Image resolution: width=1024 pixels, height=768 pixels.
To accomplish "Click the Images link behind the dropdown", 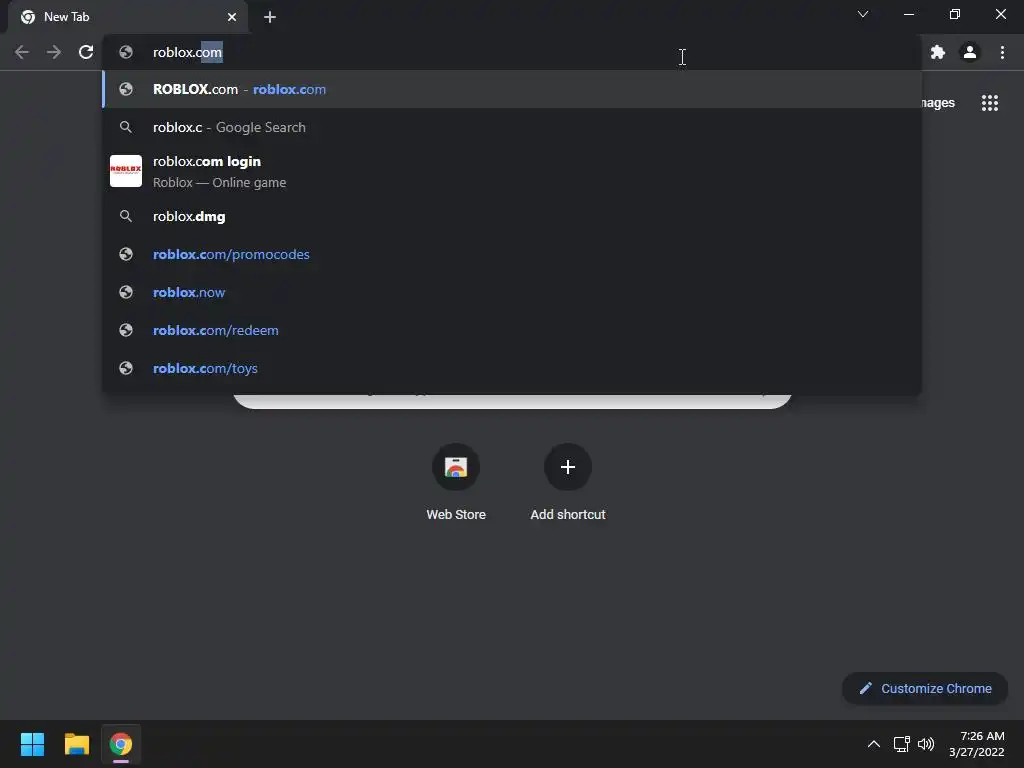I will 938,103.
